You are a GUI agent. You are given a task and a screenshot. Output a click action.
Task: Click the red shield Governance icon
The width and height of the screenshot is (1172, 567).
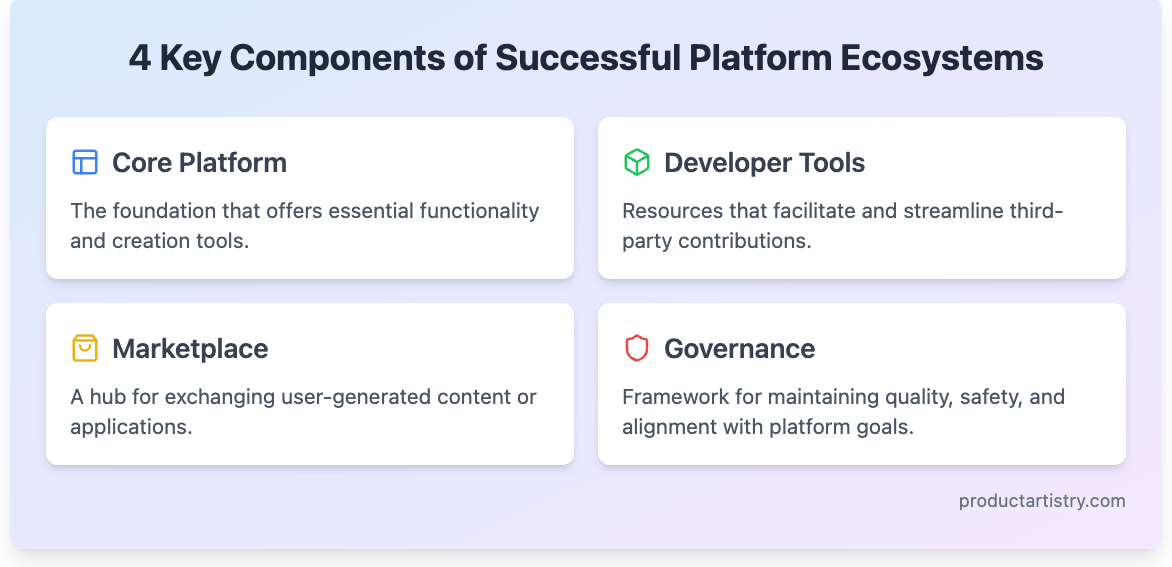pyautogui.click(x=637, y=348)
